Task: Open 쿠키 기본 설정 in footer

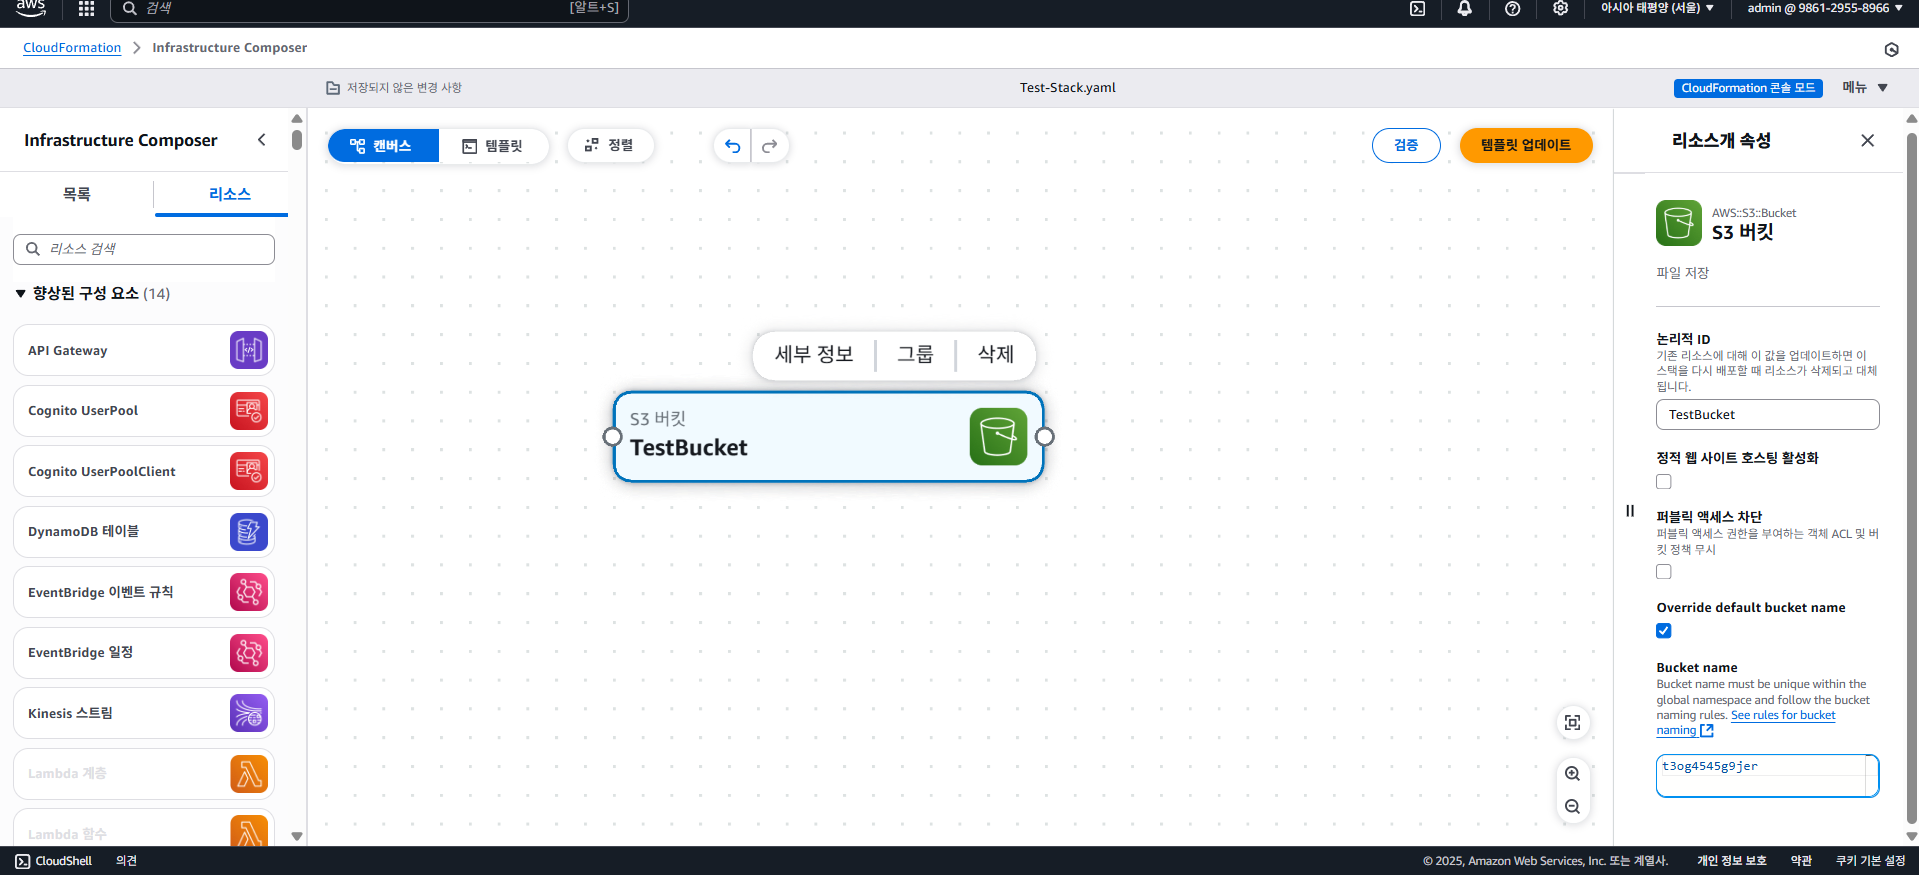Action: [1870, 861]
